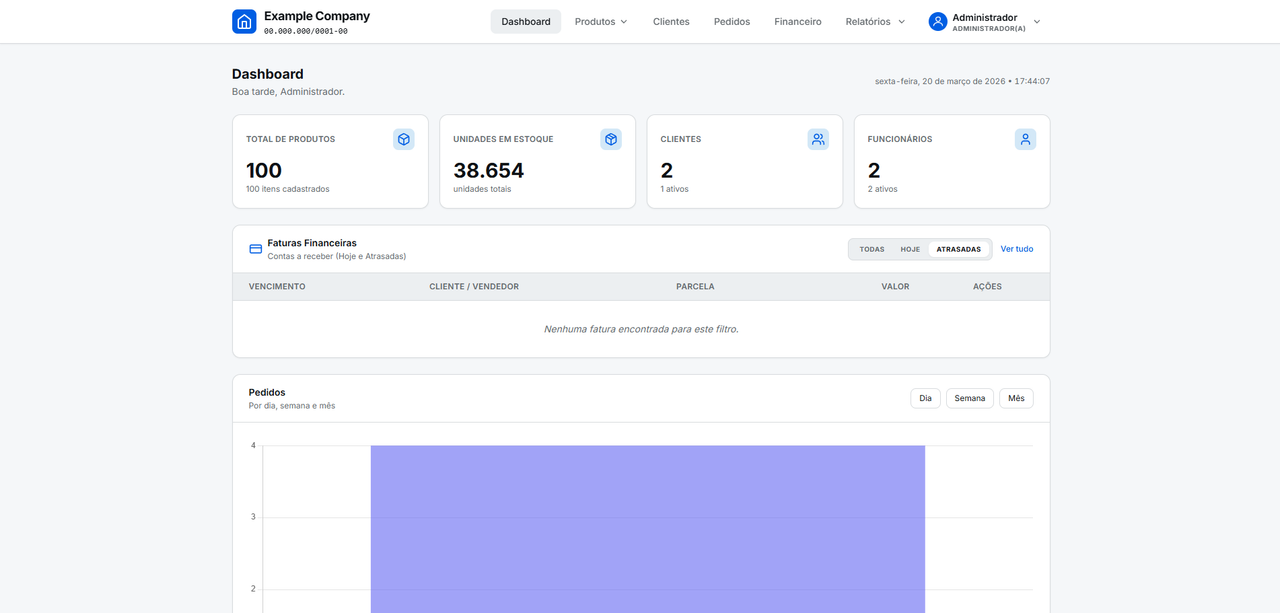Click the CNPJ number under company name

tap(306, 31)
